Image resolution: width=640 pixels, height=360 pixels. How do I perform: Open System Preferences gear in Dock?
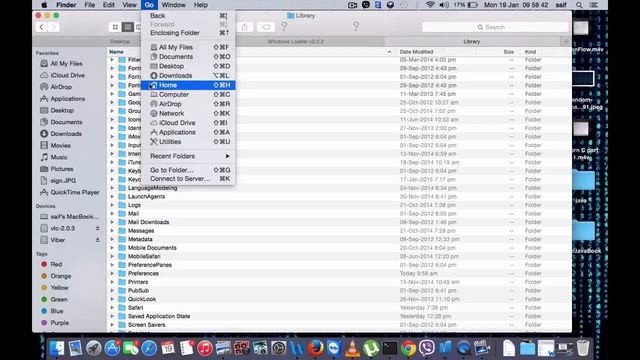pyautogui.click(x=279, y=348)
